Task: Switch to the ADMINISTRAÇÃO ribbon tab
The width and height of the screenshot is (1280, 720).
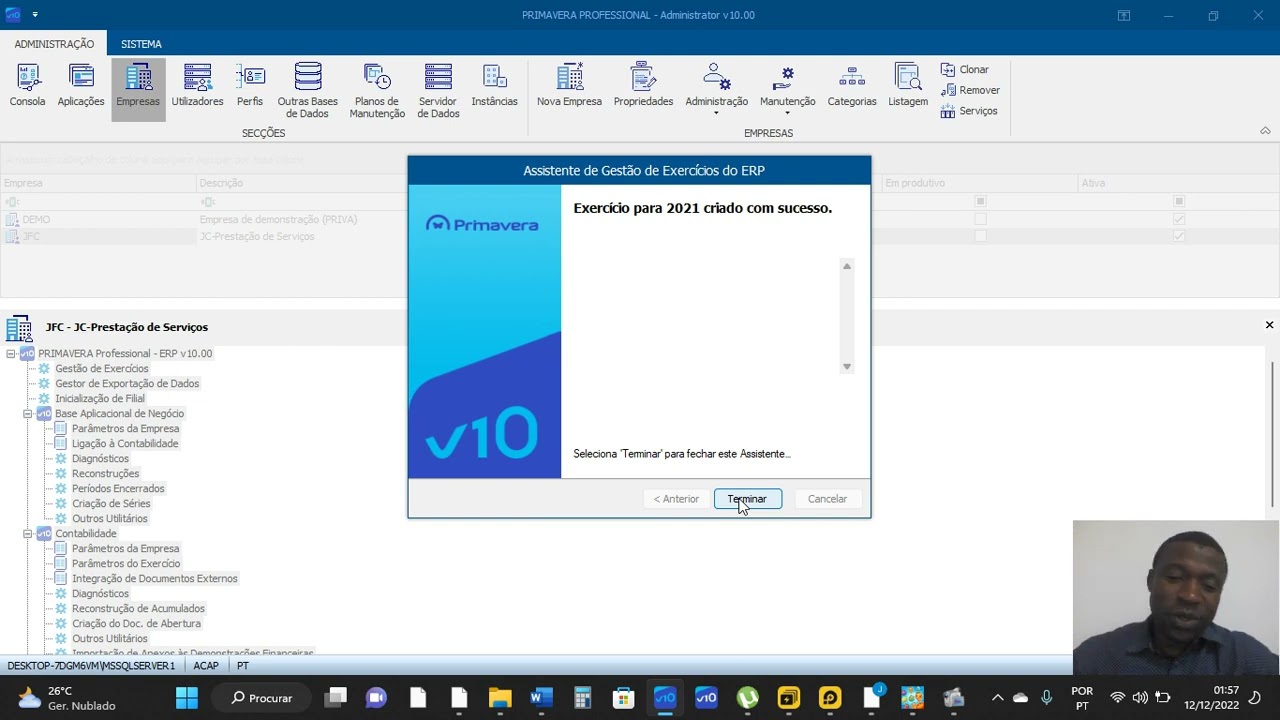Action: 54,44
